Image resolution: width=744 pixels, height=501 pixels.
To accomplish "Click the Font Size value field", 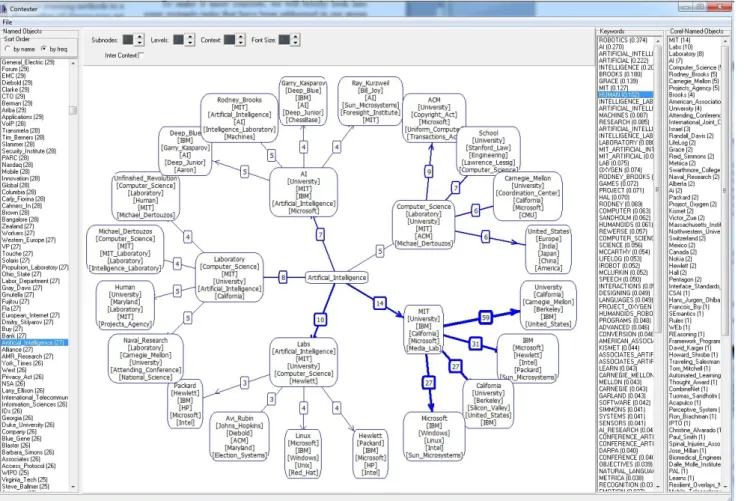I will pos(284,40).
